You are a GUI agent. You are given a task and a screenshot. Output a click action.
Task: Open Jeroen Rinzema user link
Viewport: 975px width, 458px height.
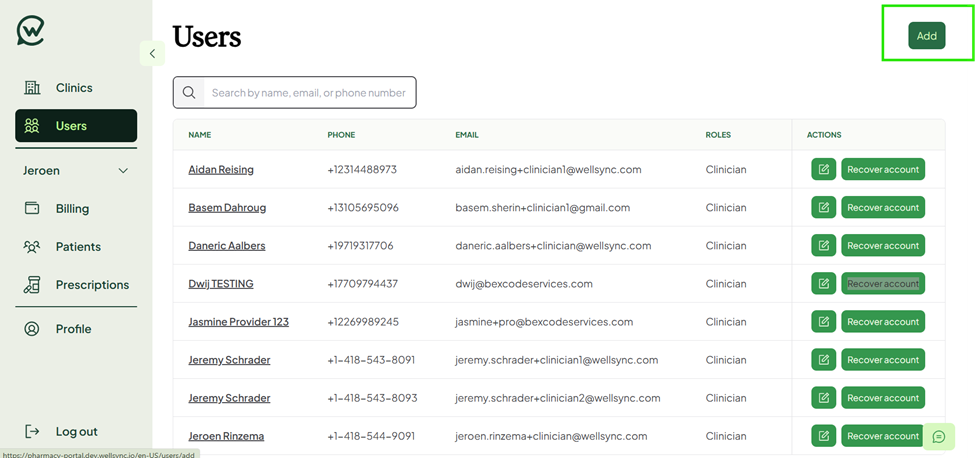tap(226, 436)
